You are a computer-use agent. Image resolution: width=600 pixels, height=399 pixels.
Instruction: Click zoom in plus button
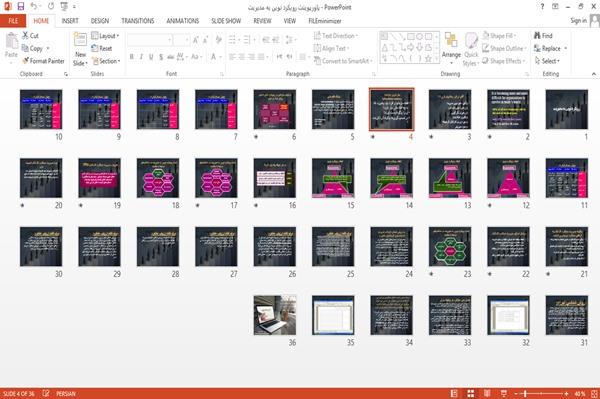click(566, 393)
